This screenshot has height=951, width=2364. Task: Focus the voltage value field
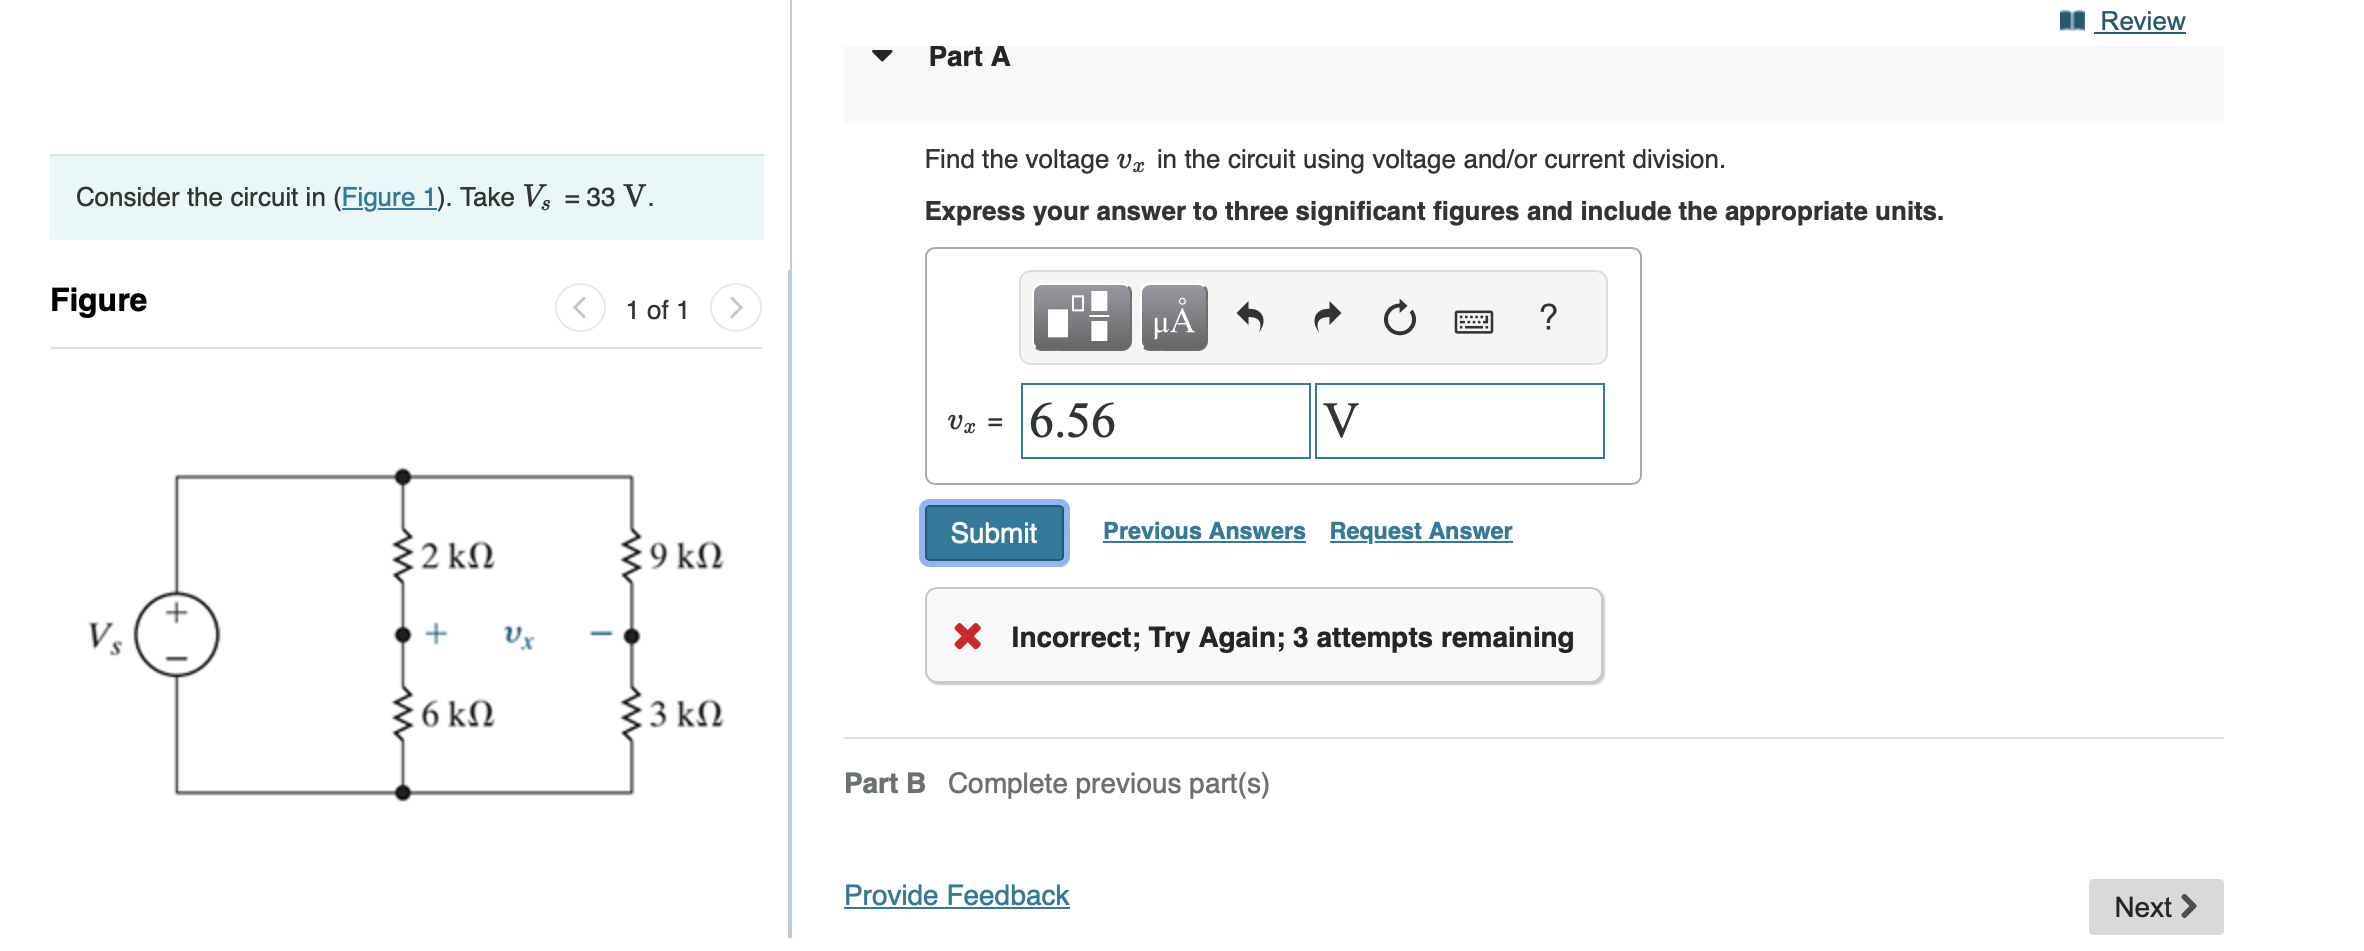(1165, 421)
